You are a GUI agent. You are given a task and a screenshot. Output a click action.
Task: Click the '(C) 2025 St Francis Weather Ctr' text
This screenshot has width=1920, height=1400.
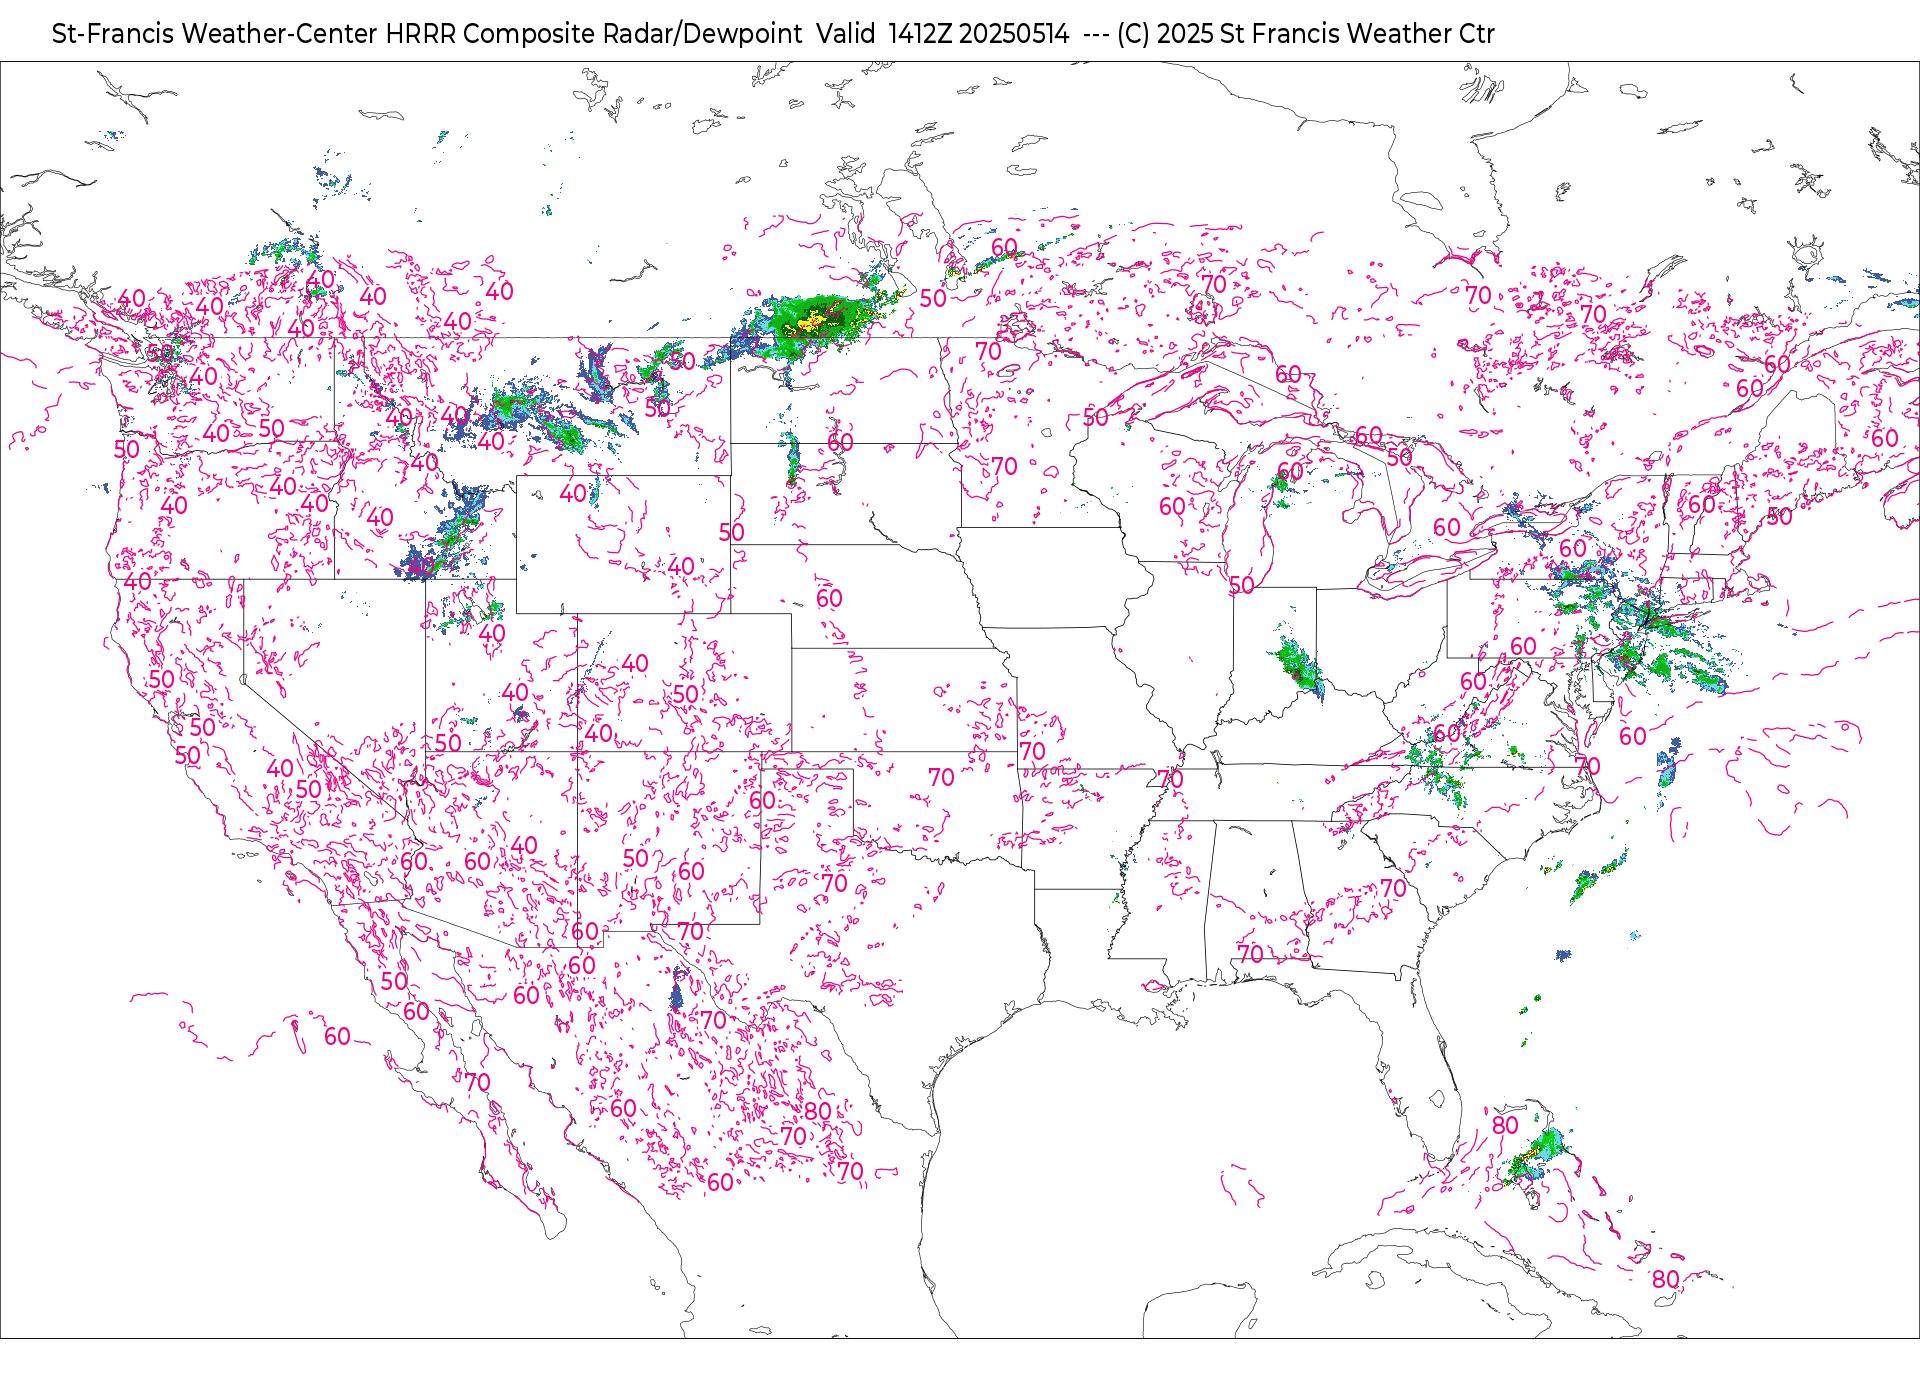pos(1305,34)
